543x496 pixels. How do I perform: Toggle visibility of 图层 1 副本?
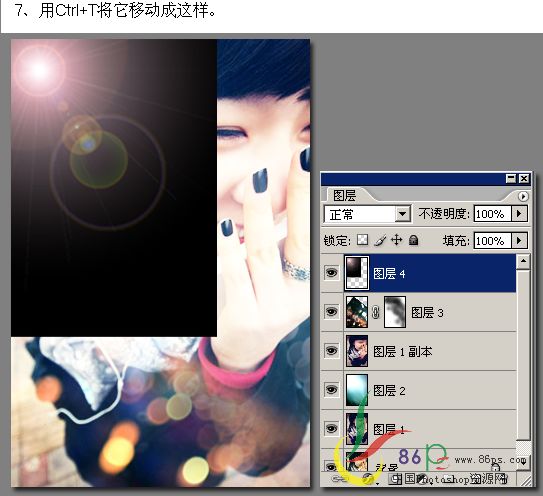[331, 351]
